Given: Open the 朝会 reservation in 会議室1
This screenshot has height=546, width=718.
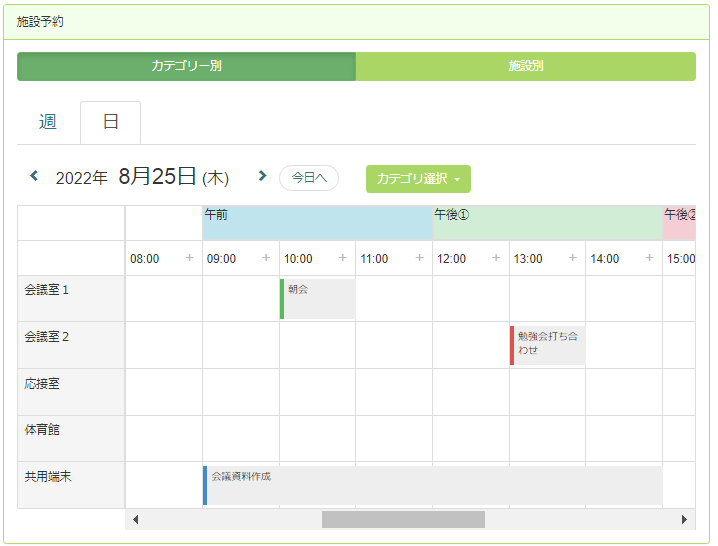Looking at the screenshot, I should 318,298.
